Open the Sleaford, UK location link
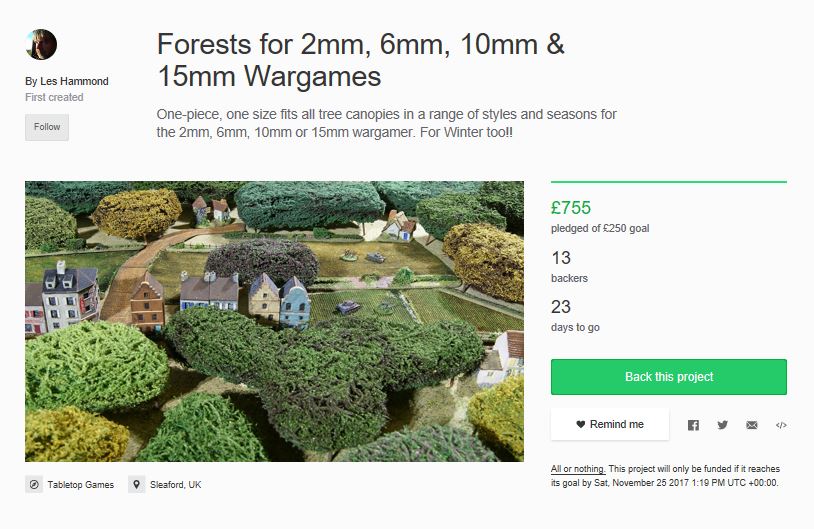814x529 pixels. coord(175,484)
